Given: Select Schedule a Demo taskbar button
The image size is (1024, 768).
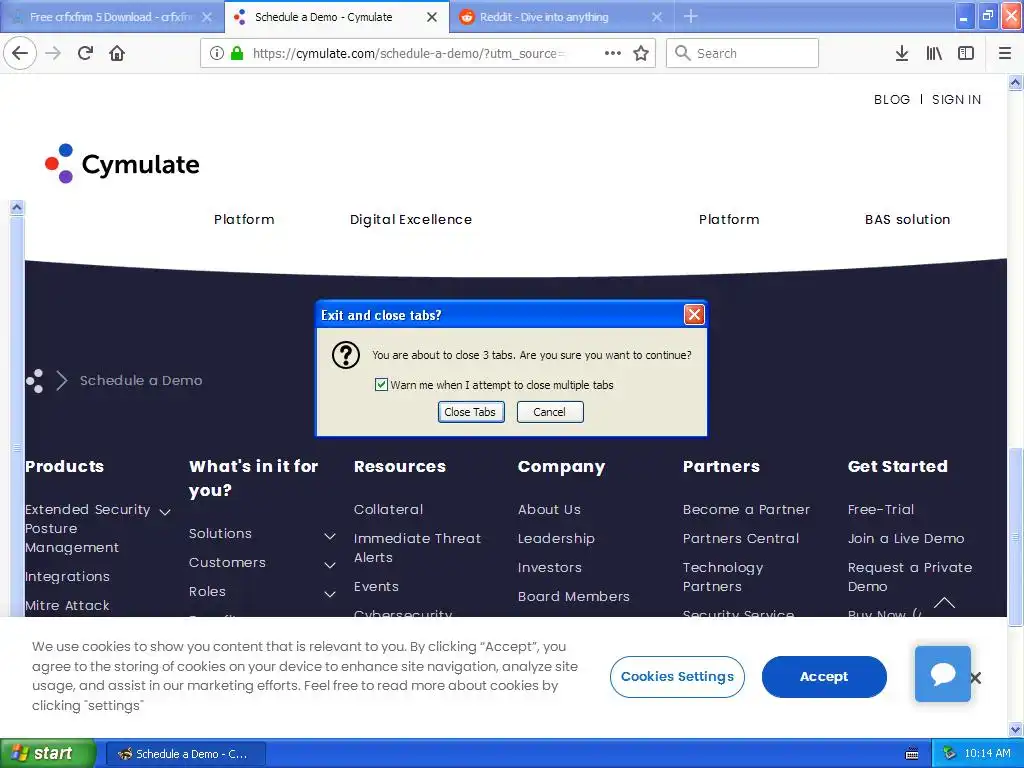Looking at the screenshot, I should coord(185,754).
